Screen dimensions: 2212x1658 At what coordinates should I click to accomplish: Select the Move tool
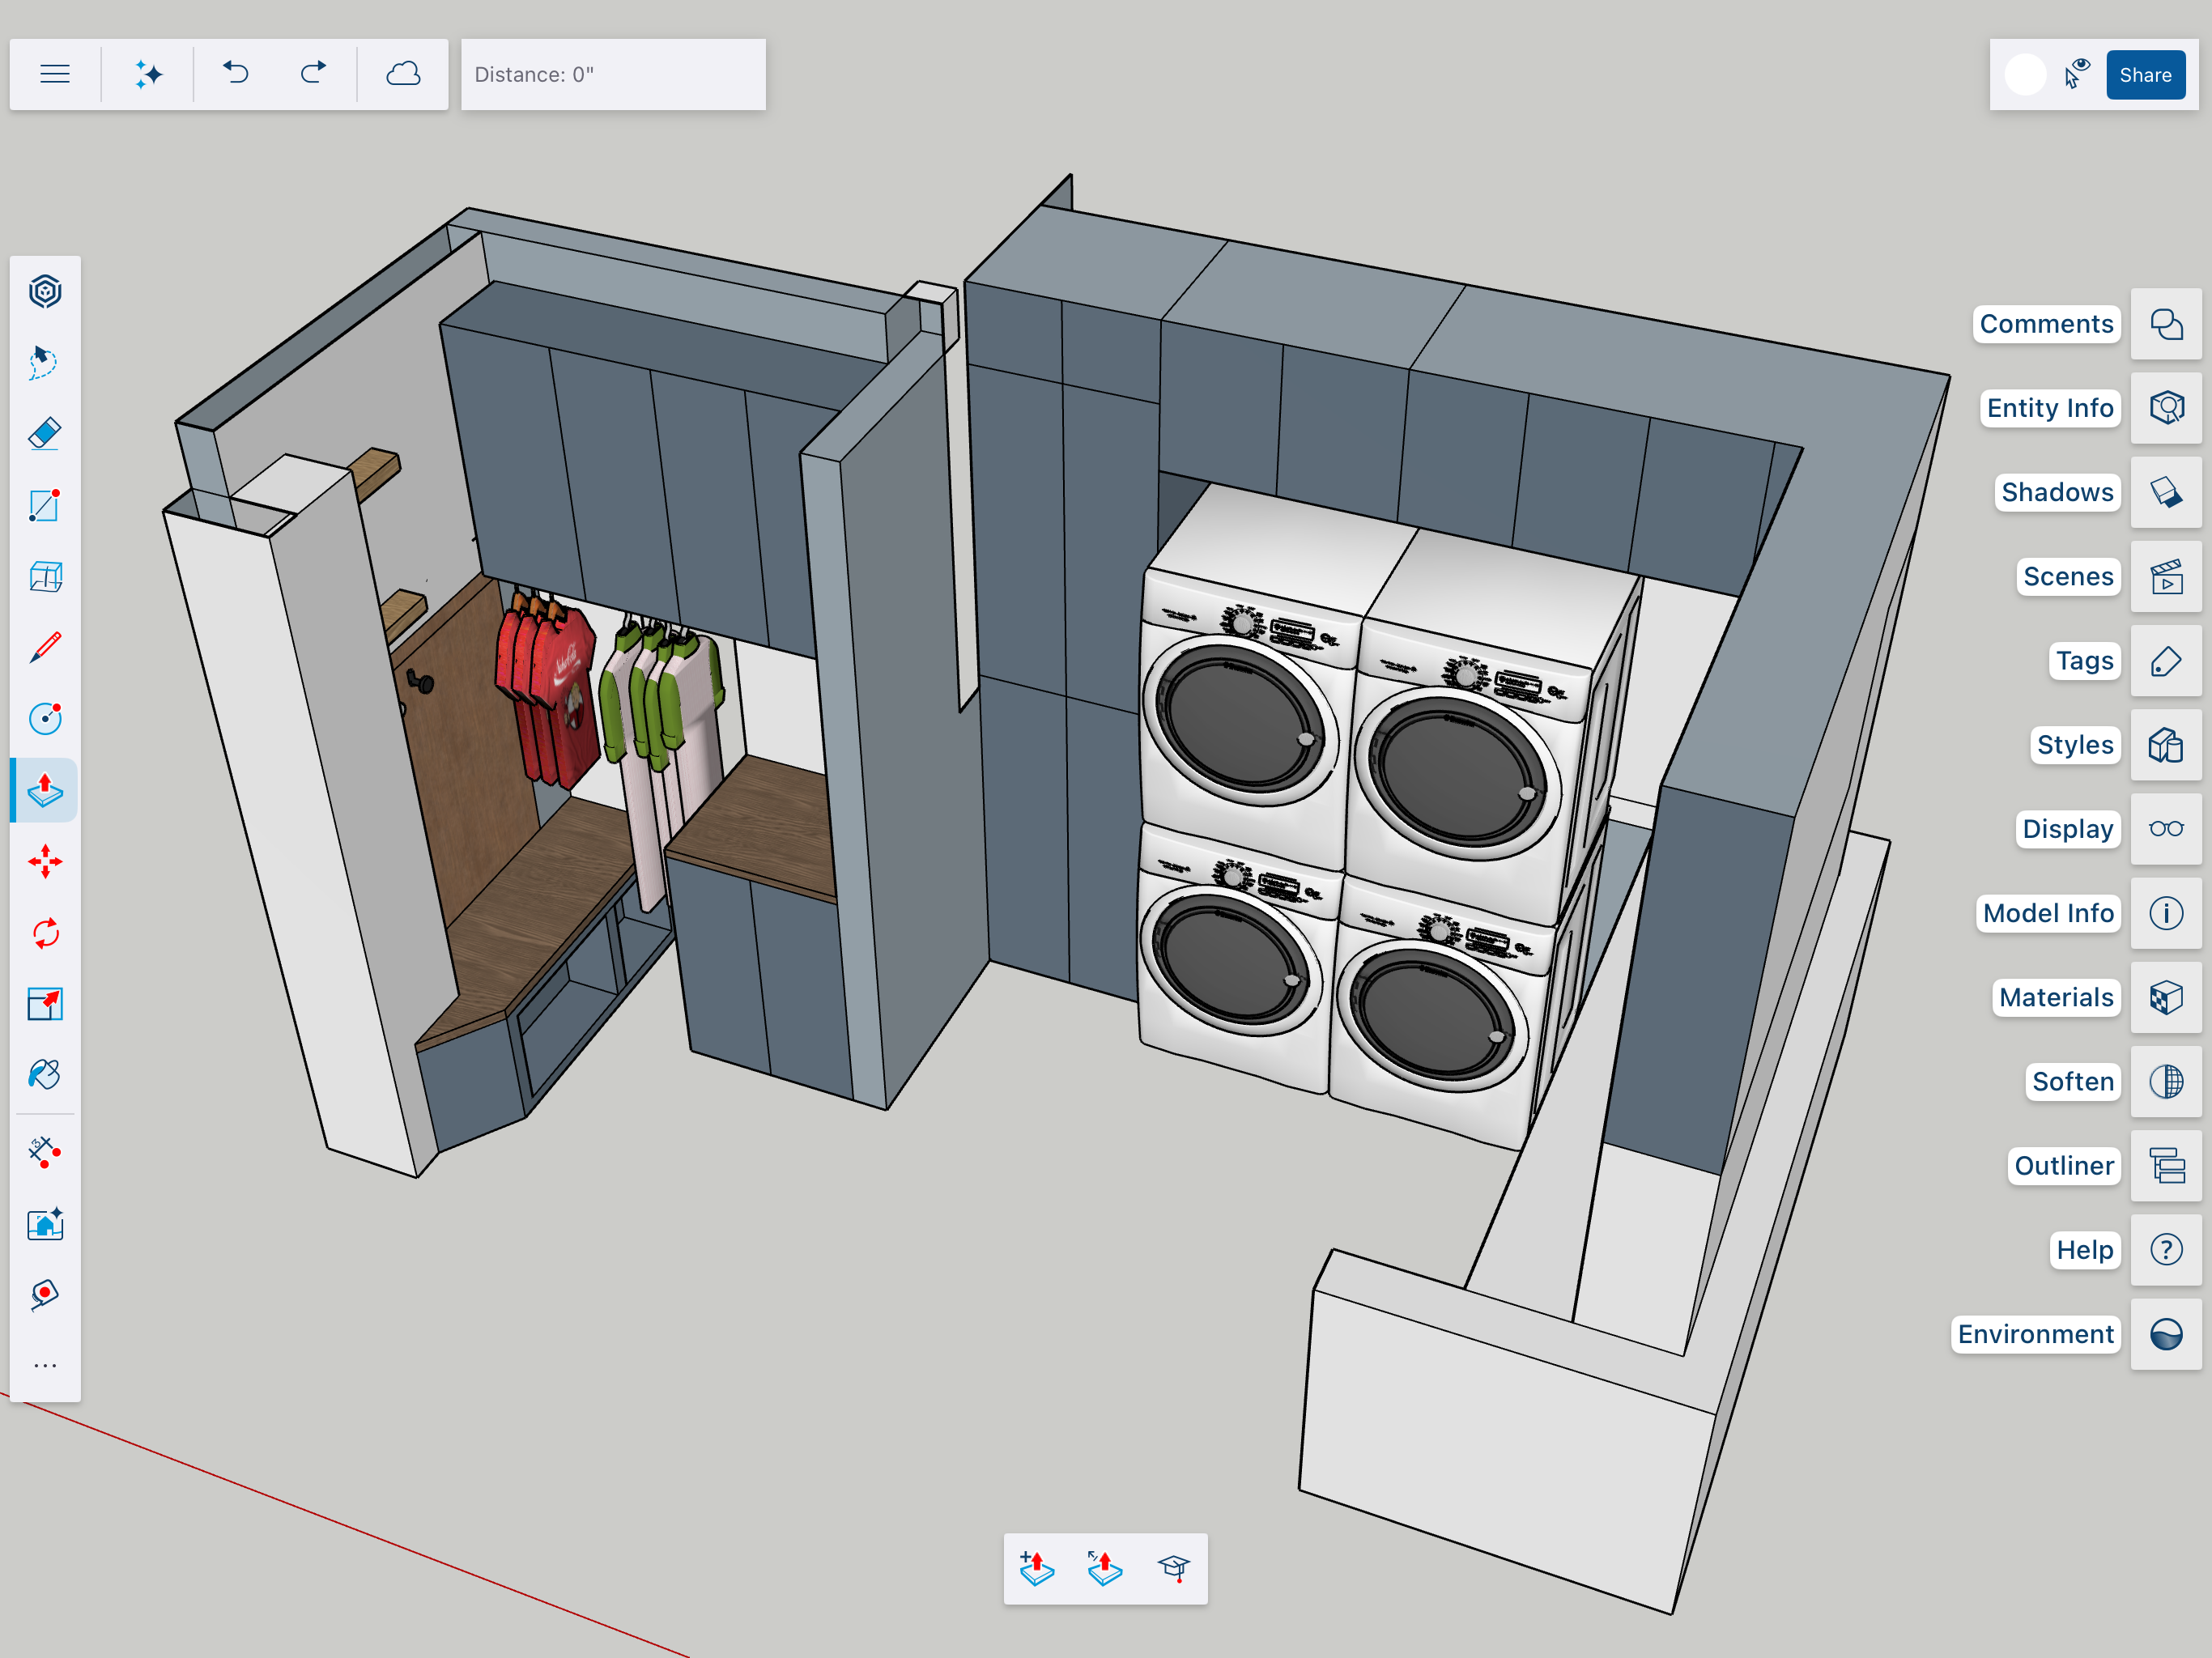45,861
